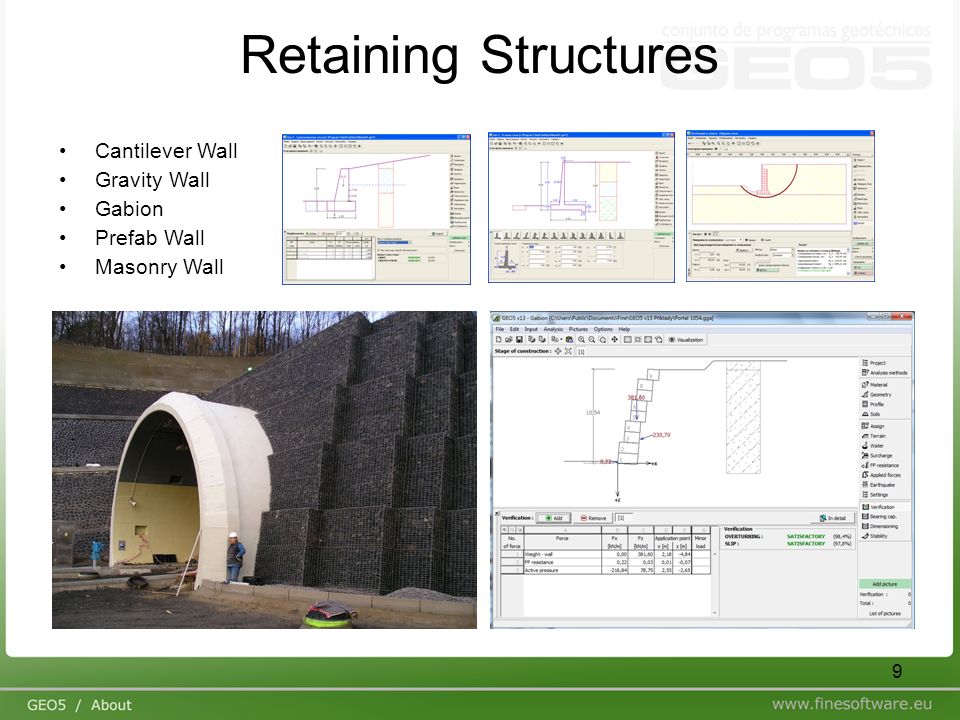This screenshot has height=720, width=960.
Task: Click the 'Cantilever Wall' bullet text
Action: point(166,151)
